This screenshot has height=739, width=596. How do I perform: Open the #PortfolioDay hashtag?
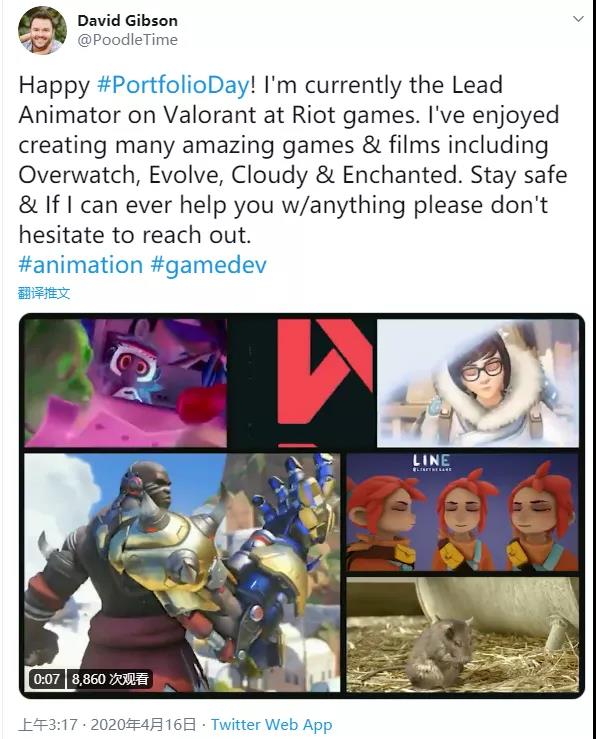(173, 85)
